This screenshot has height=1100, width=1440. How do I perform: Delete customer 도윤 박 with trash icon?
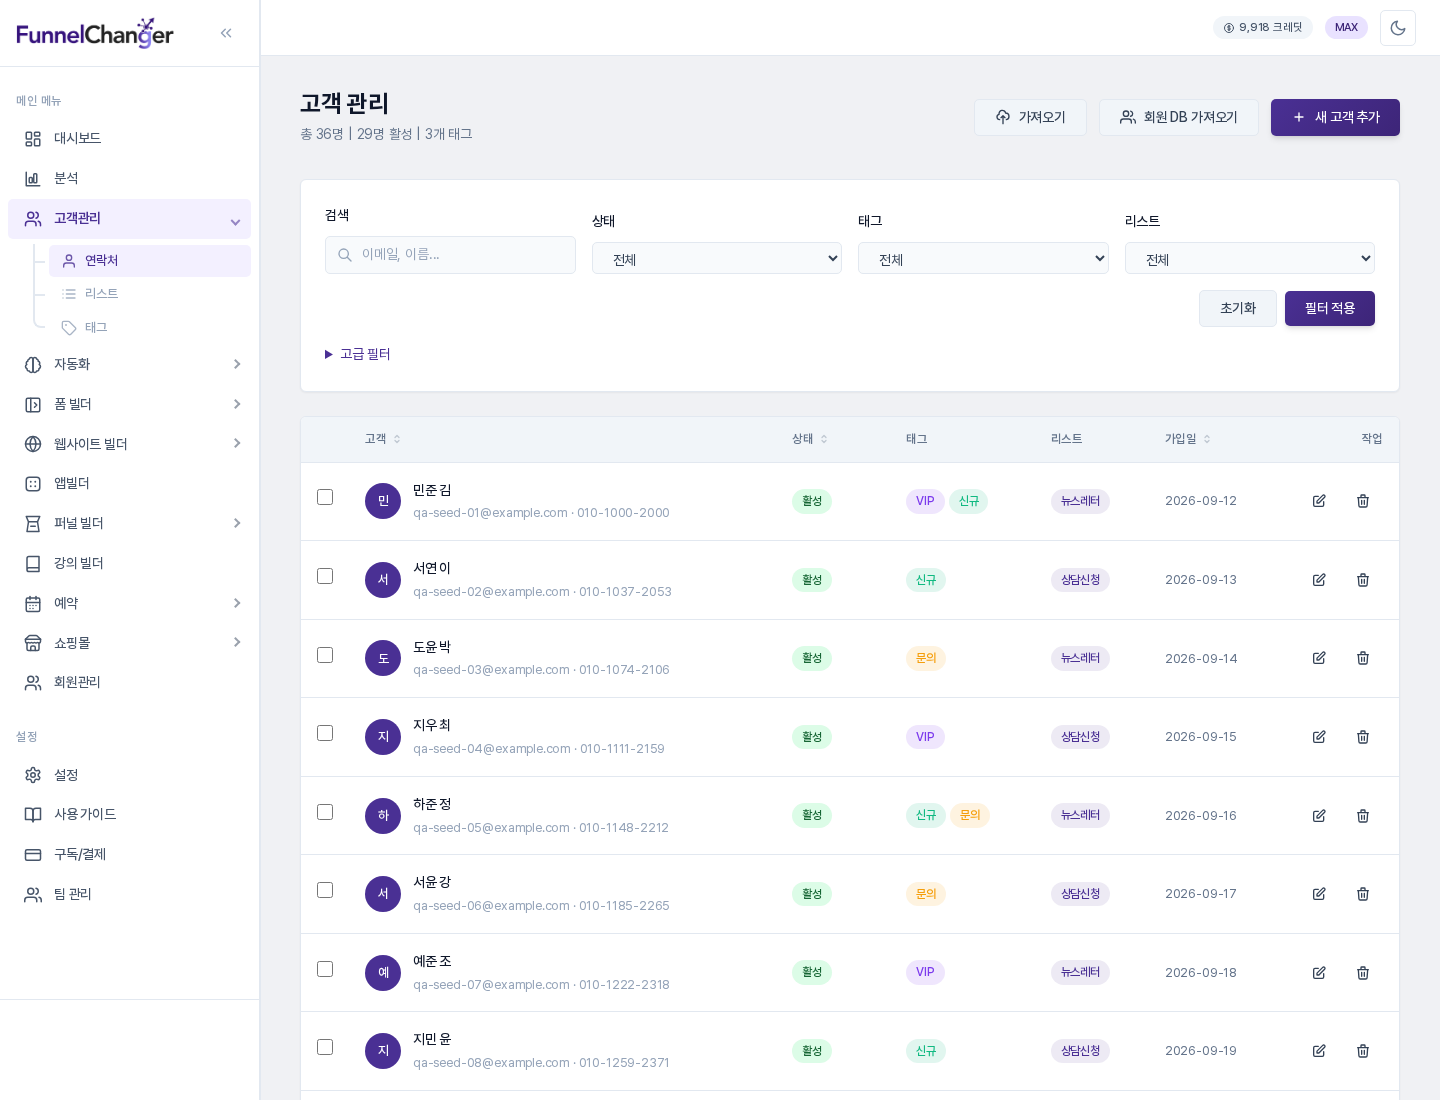tap(1363, 658)
